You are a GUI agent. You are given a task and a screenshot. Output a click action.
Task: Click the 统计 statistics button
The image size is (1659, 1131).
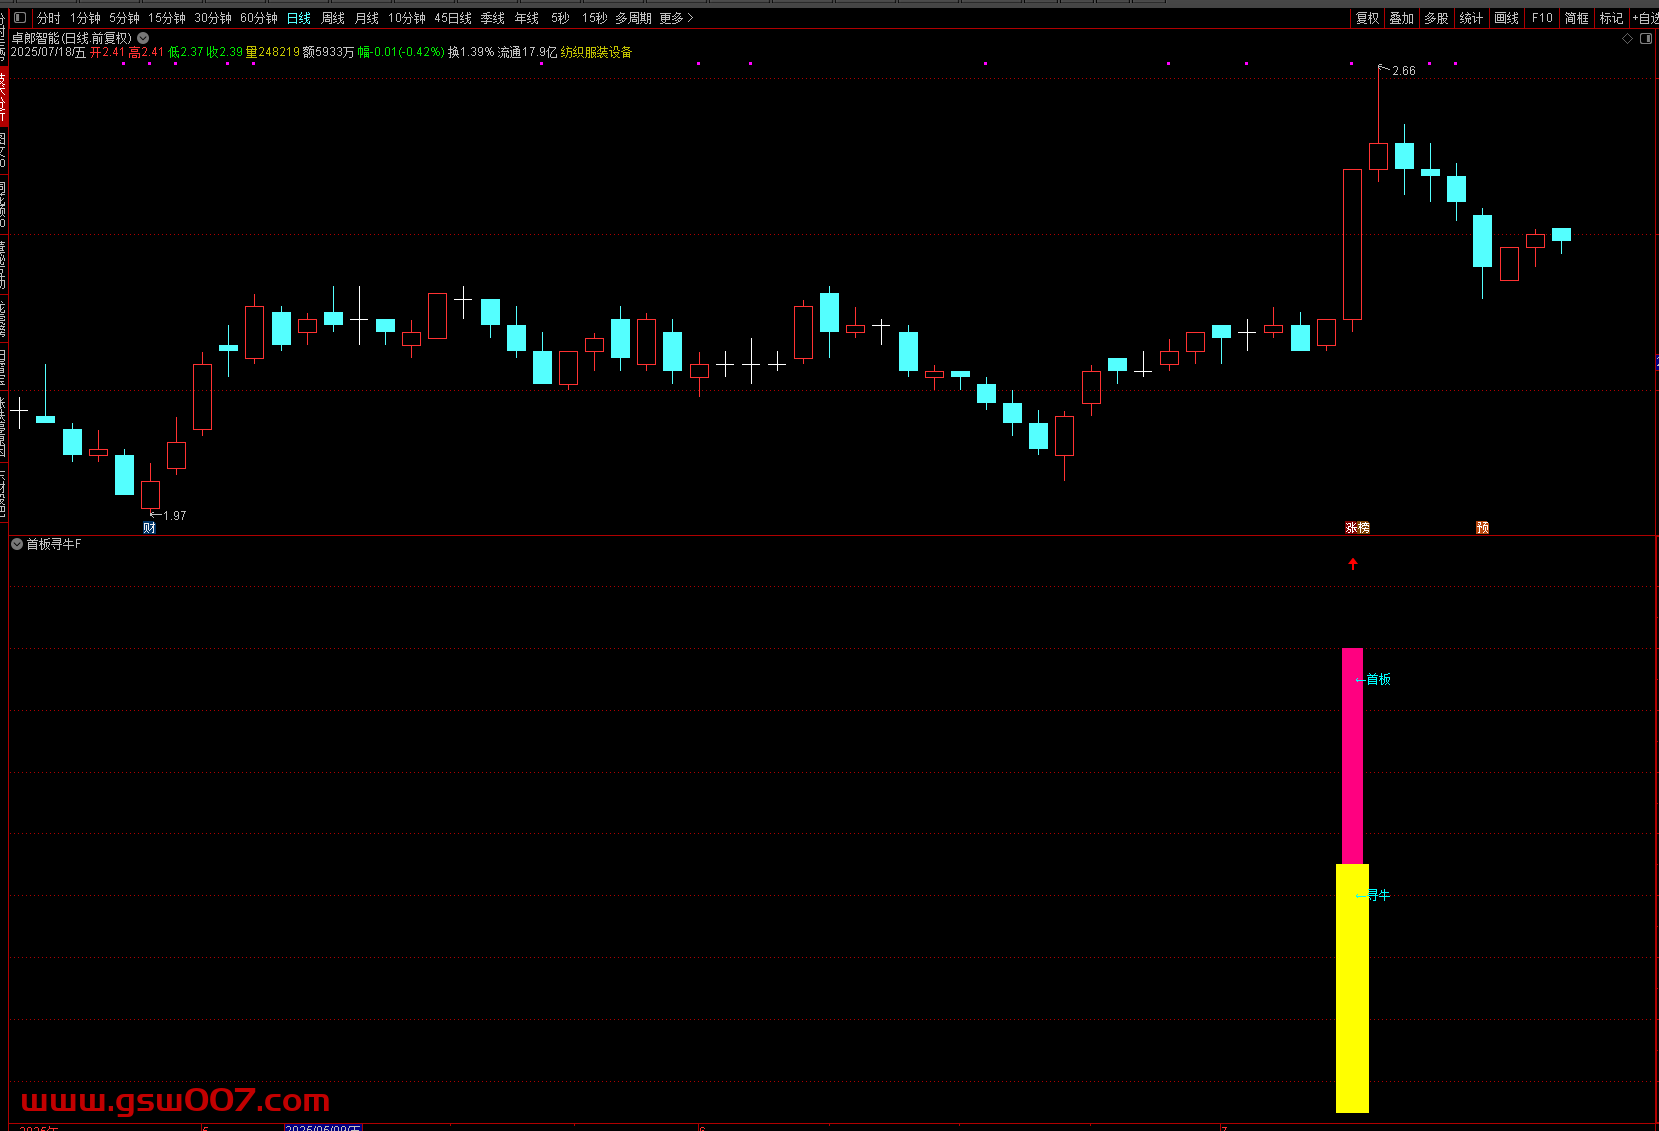point(1472,18)
